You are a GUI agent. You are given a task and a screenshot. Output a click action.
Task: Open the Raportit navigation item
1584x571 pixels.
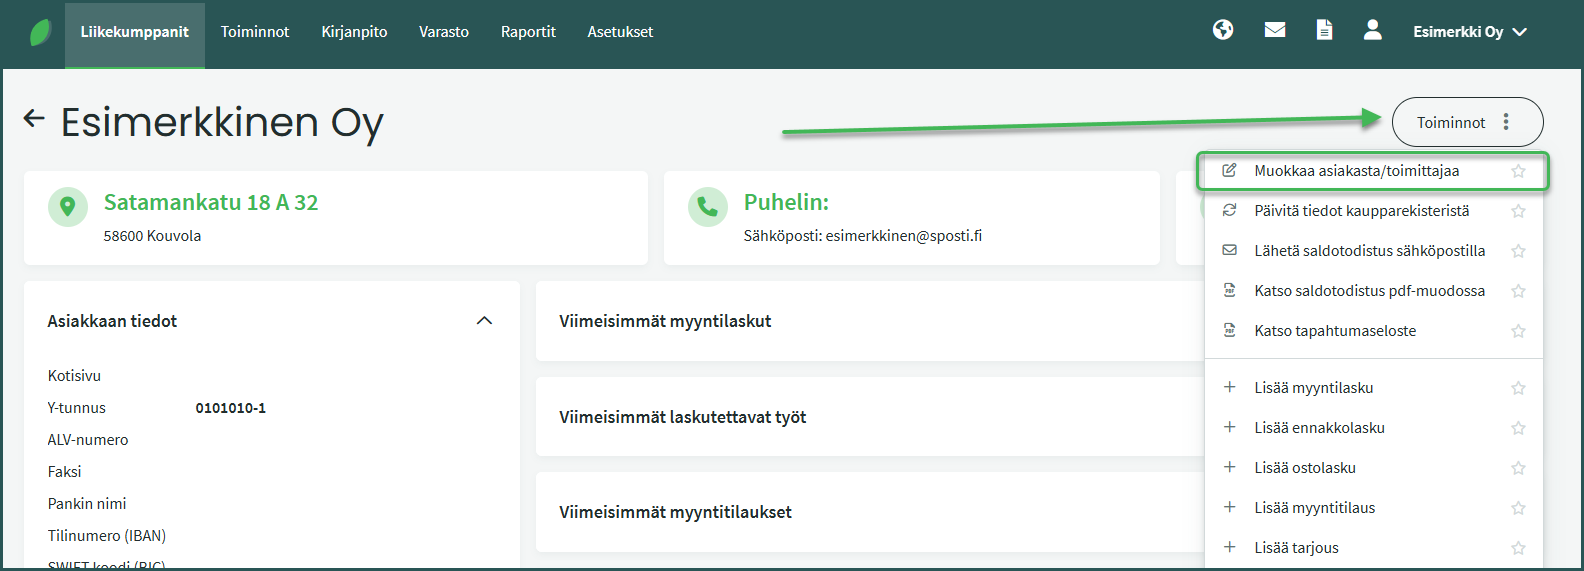coord(528,32)
